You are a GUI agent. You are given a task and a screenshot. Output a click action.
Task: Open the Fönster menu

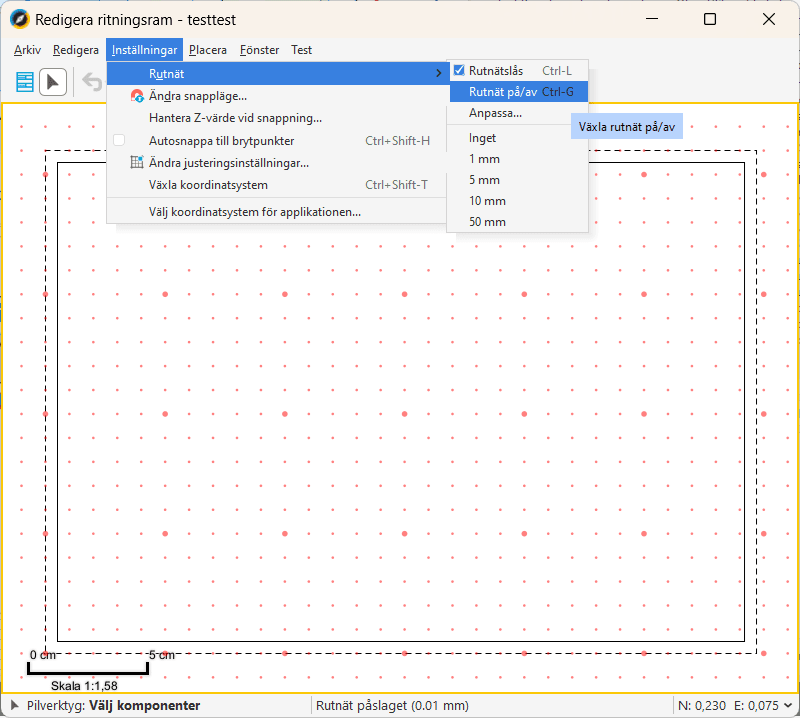click(x=259, y=50)
